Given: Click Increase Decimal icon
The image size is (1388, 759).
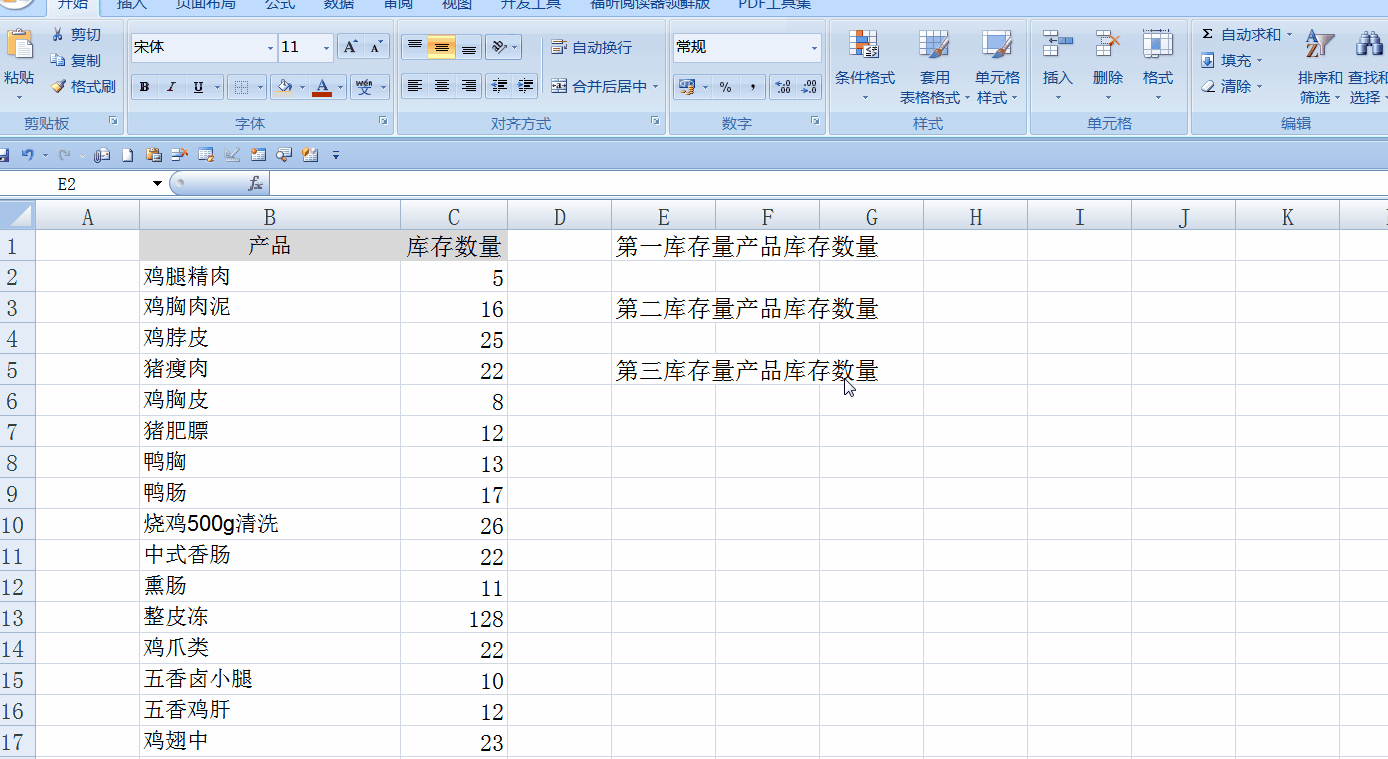Looking at the screenshot, I should click(x=783, y=87).
